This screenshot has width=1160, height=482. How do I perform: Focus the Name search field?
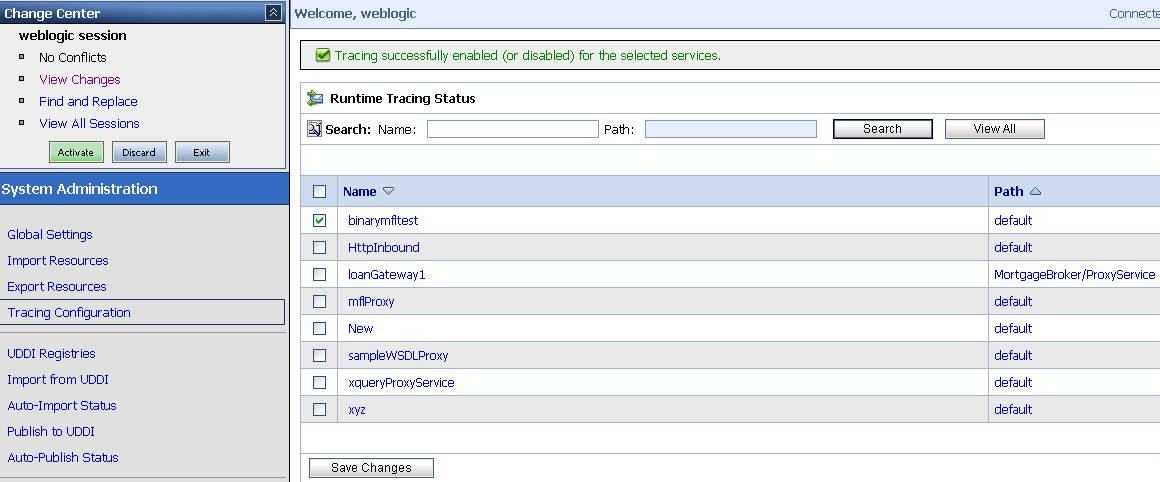pyautogui.click(x=512, y=129)
